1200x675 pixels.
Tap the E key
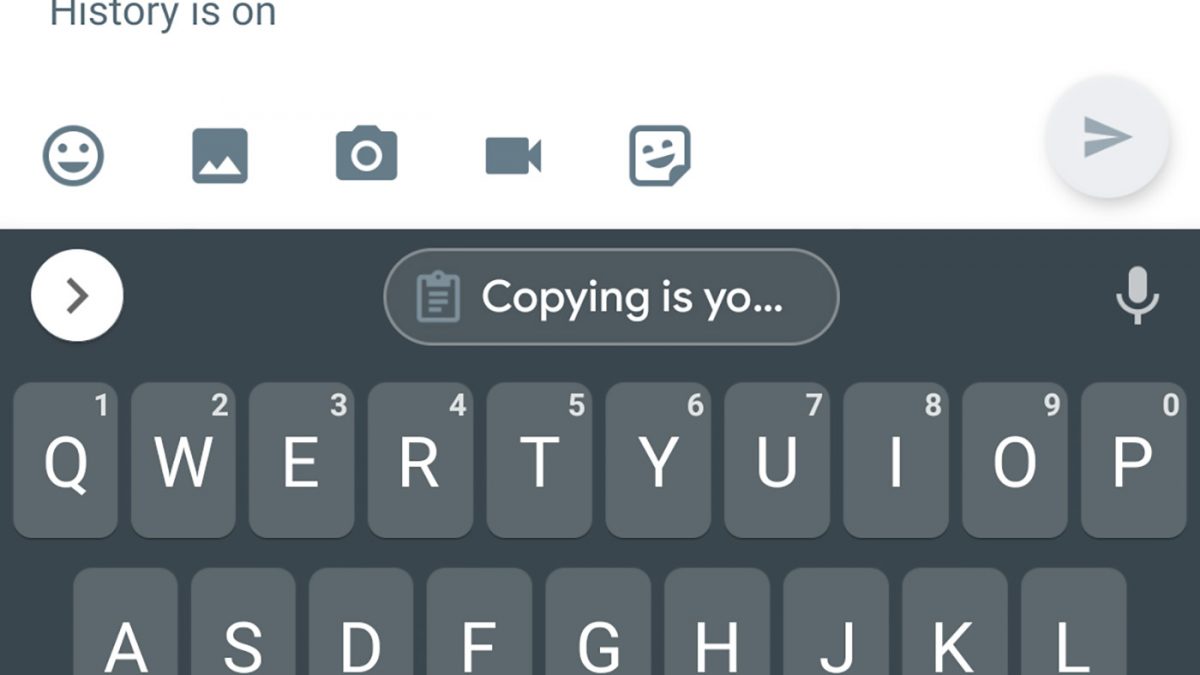tap(303, 460)
